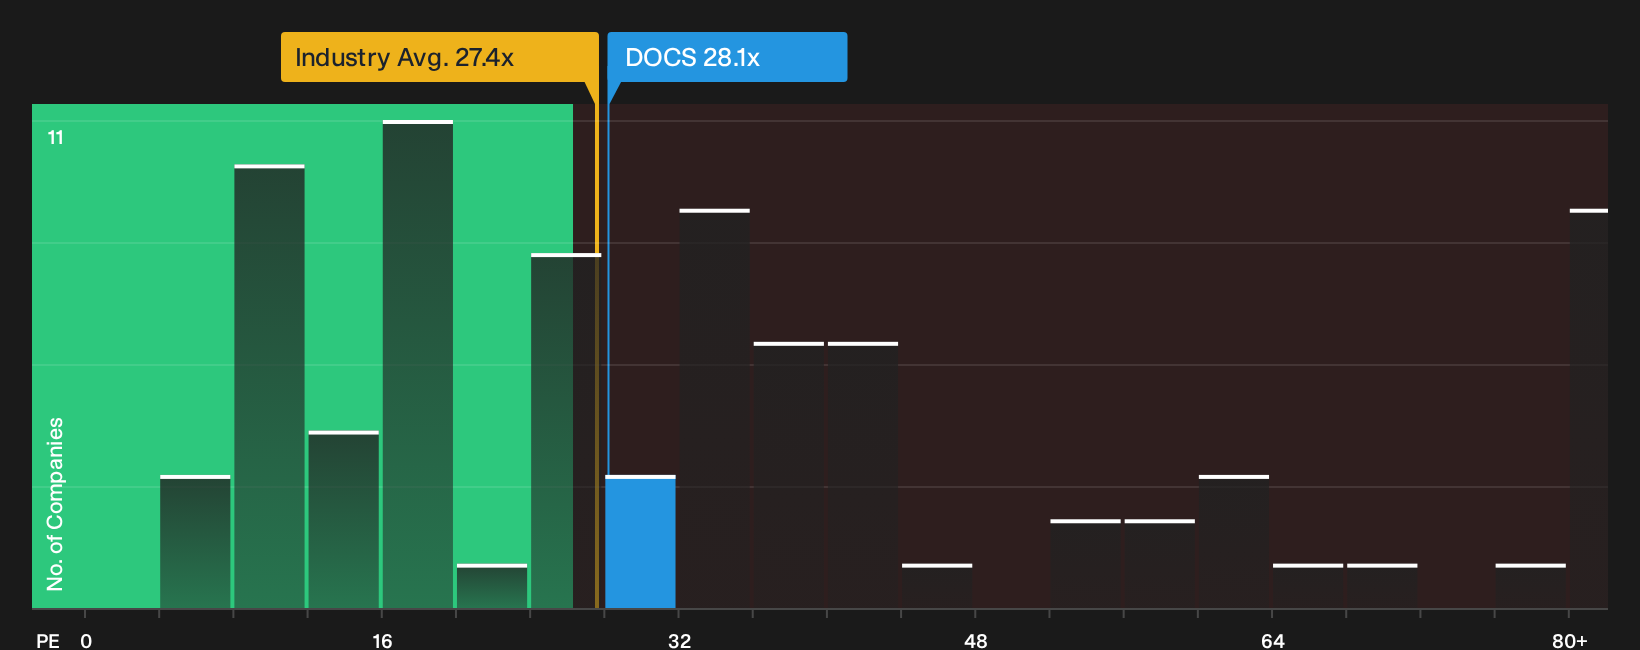Click the x-axis label 32
Viewport: 1640px width, 650px height.
pos(679,640)
